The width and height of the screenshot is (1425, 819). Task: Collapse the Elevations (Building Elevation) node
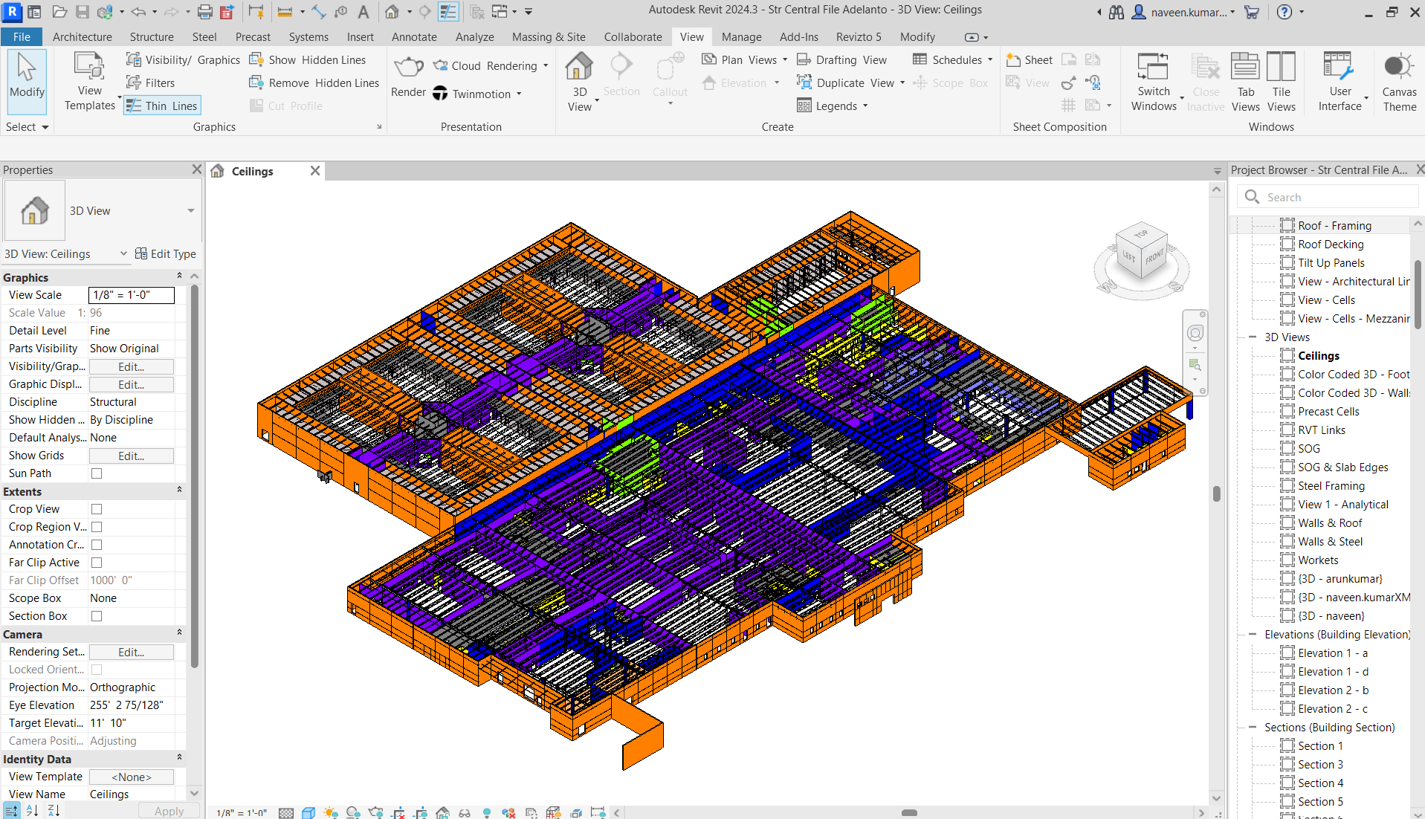[x=1252, y=634]
